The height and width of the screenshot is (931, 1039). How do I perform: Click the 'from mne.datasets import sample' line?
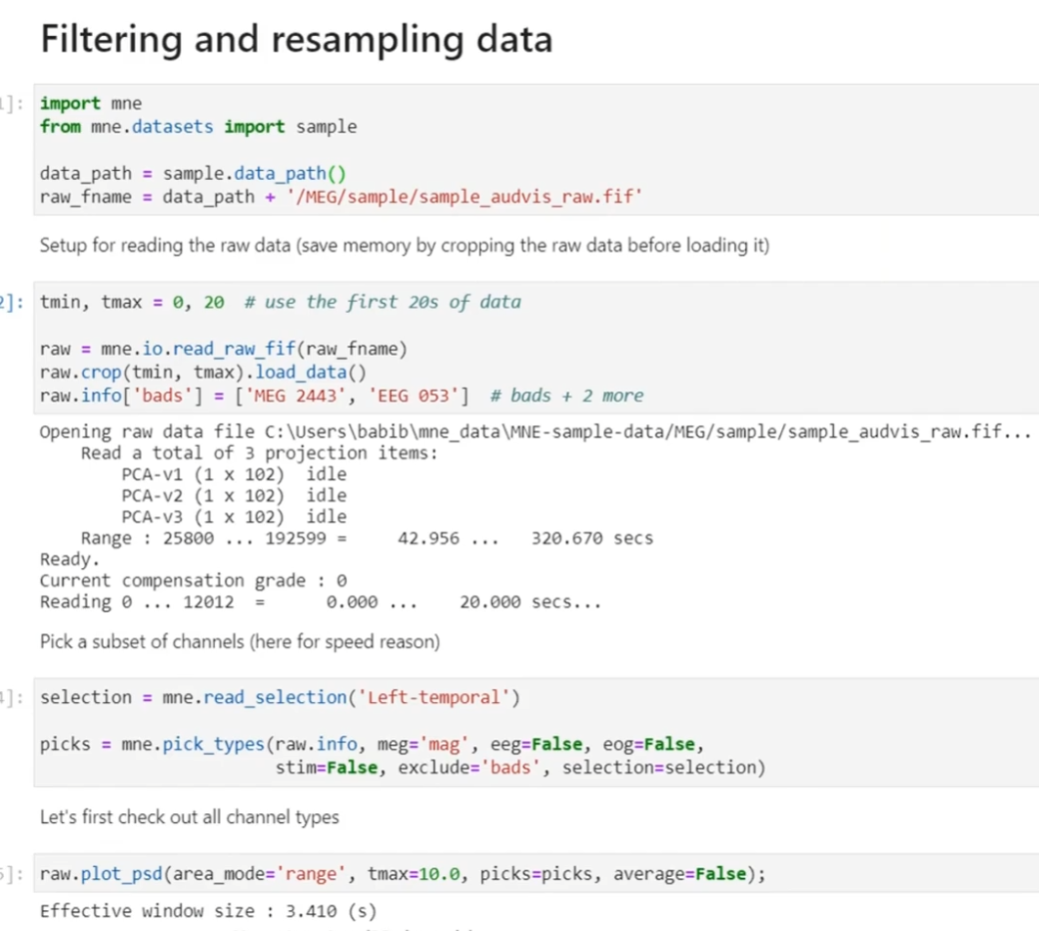(x=198, y=127)
